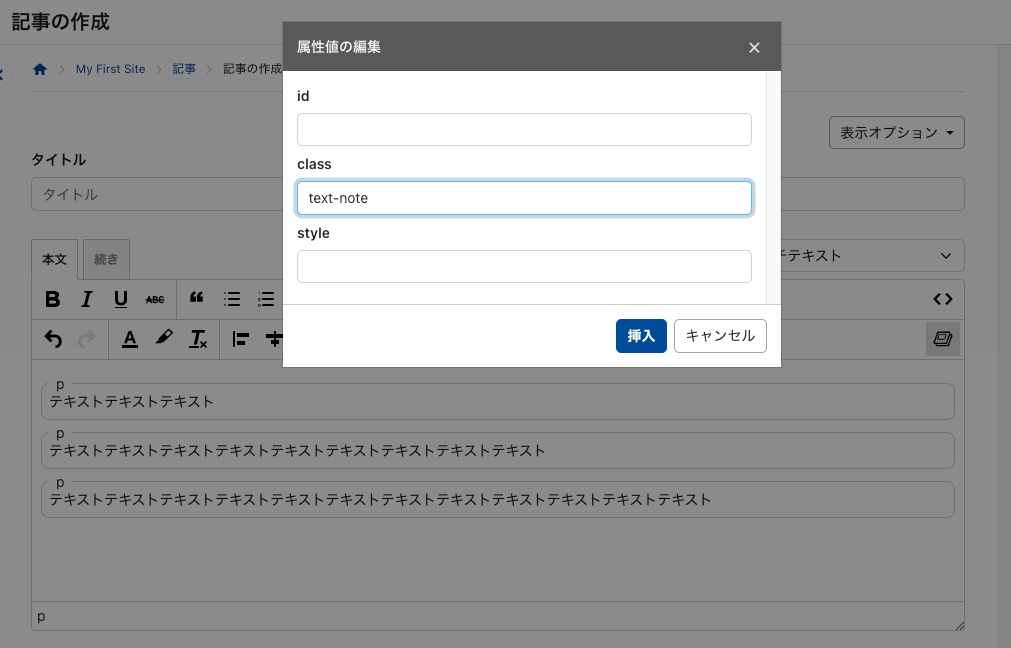Toggle block structure view icon
The image size is (1011, 648).
click(x=943, y=339)
